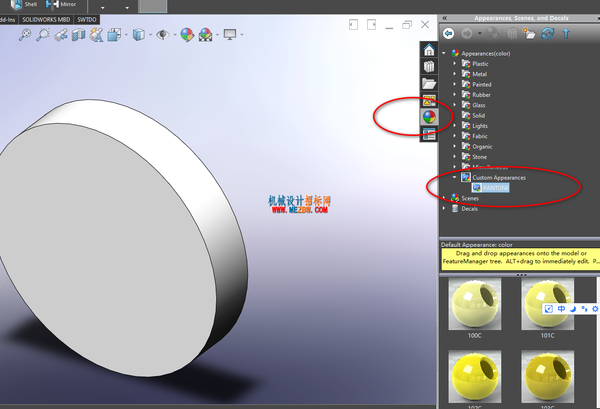Click the Zoom to Area magnifier

[x=43, y=35]
